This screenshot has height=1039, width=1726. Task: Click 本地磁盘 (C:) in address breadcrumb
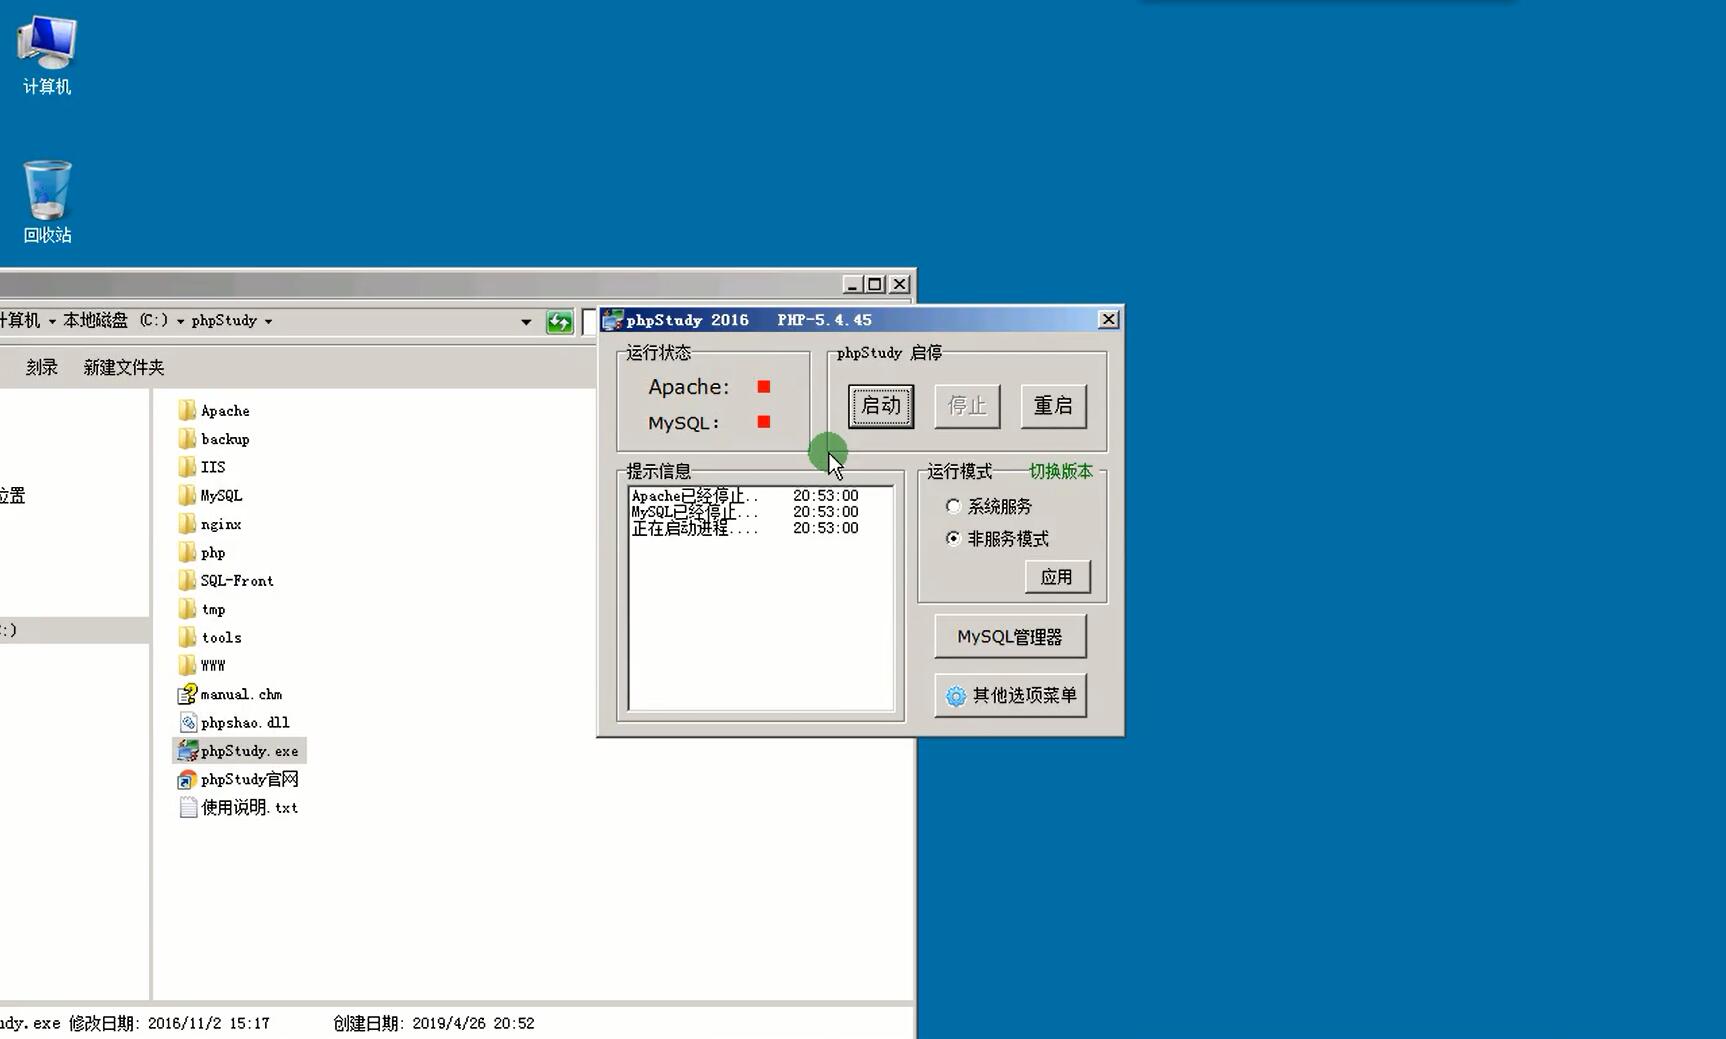tap(116, 321)
